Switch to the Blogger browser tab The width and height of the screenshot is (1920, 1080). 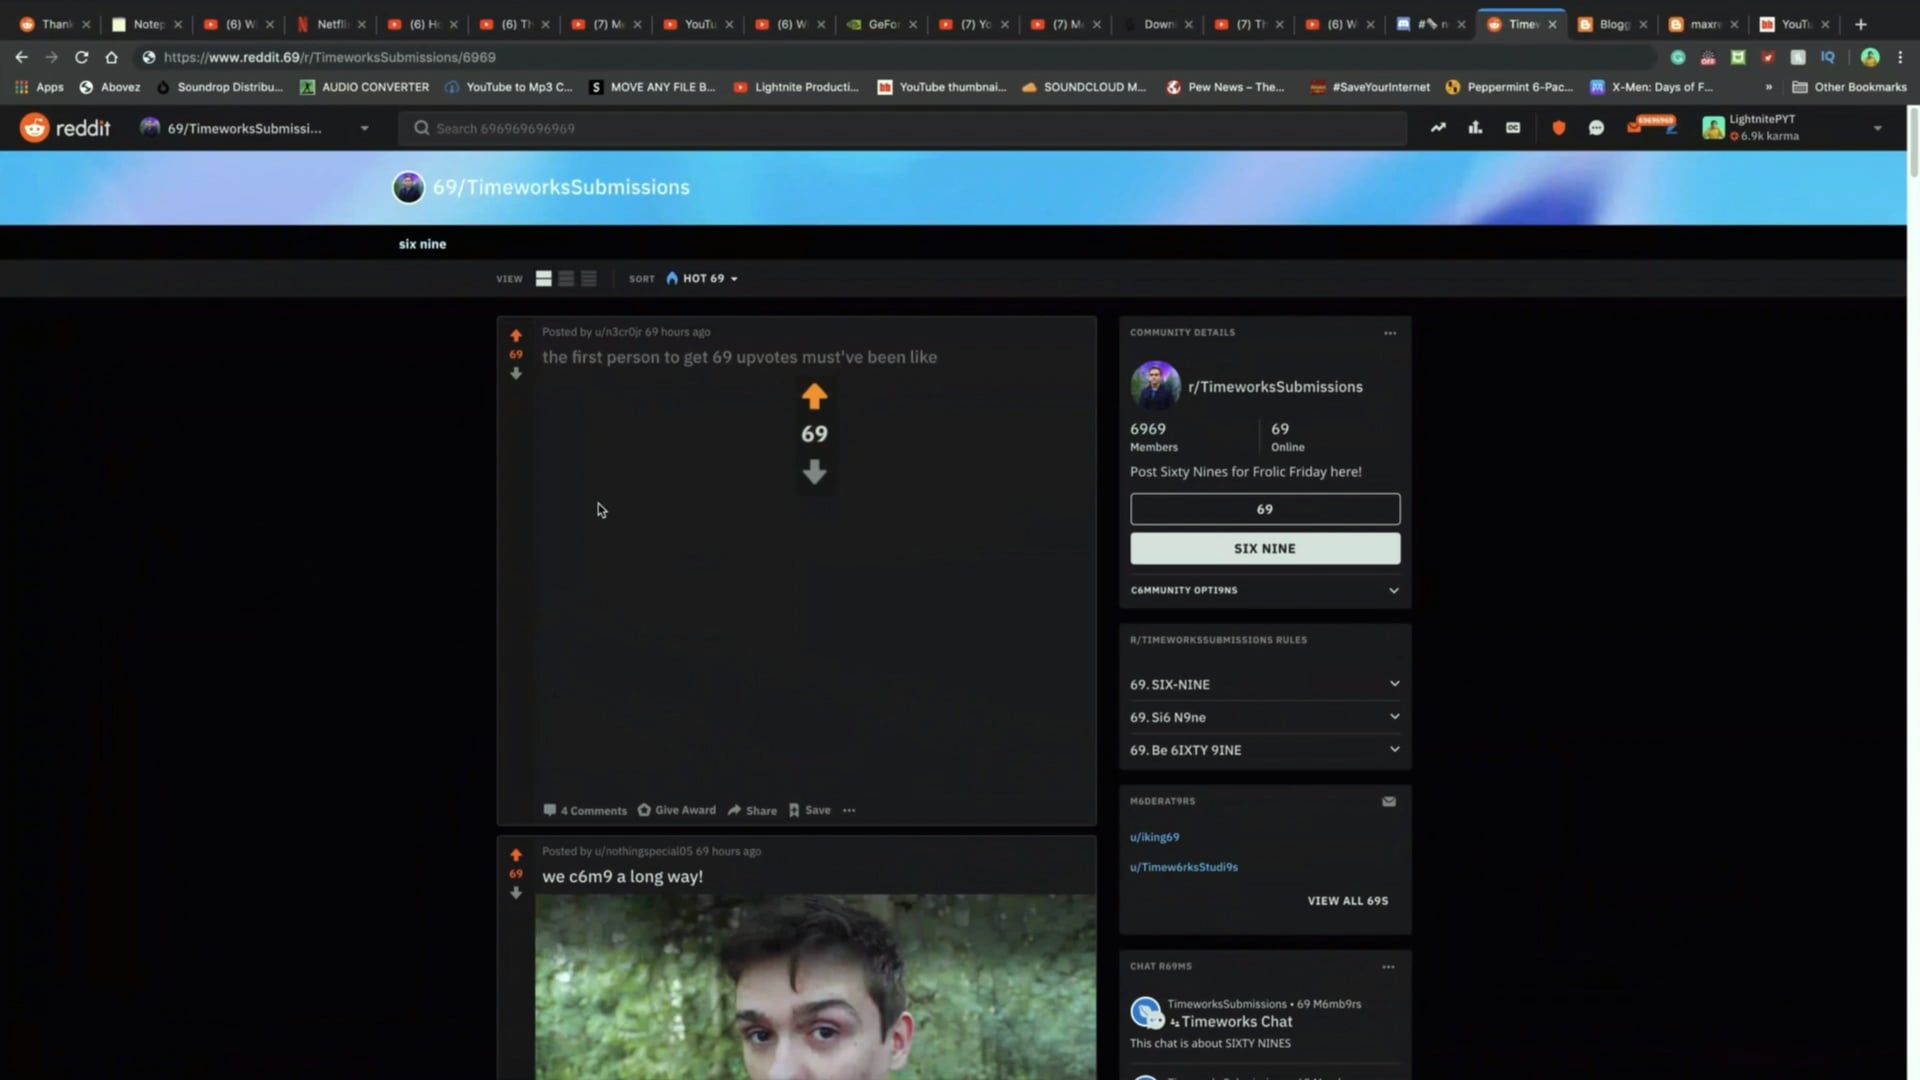1612,24
